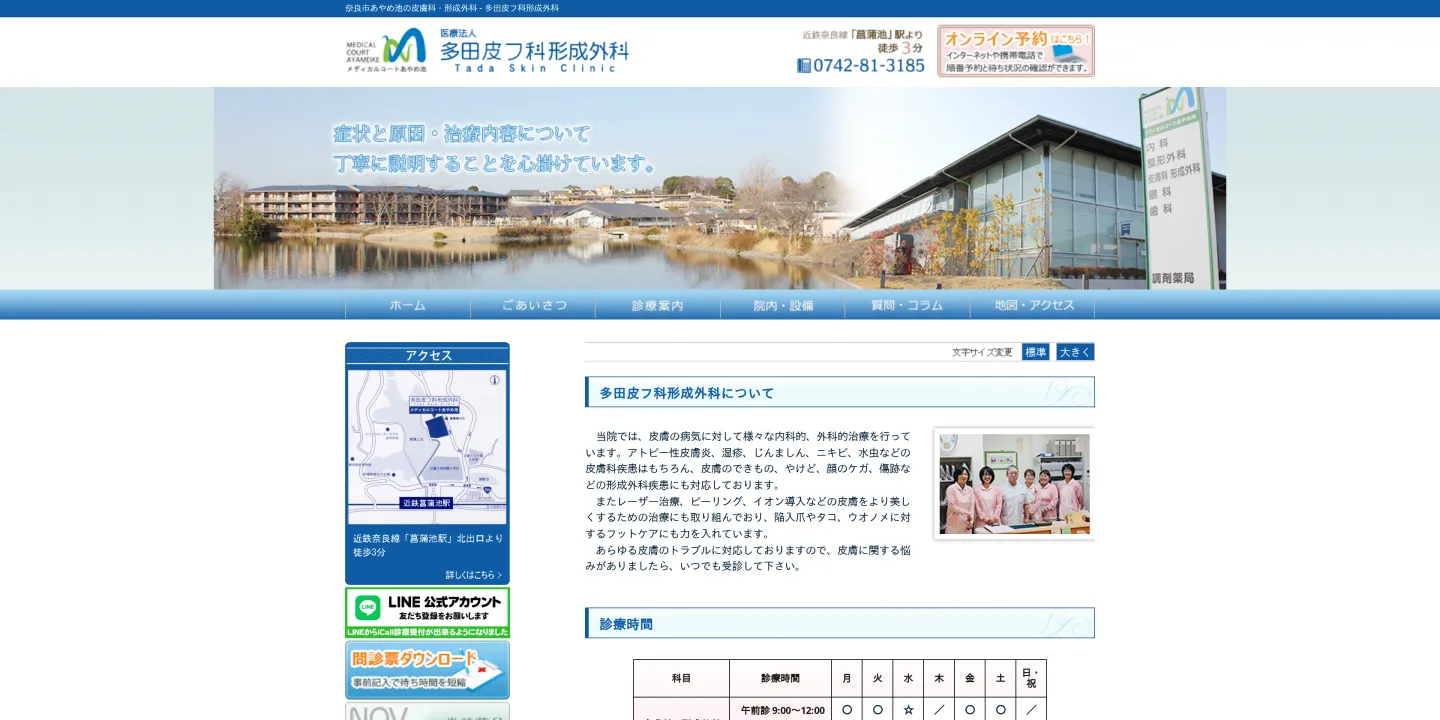
Task: Click the hero banner with the clinic building
Action: pos(720,188)
